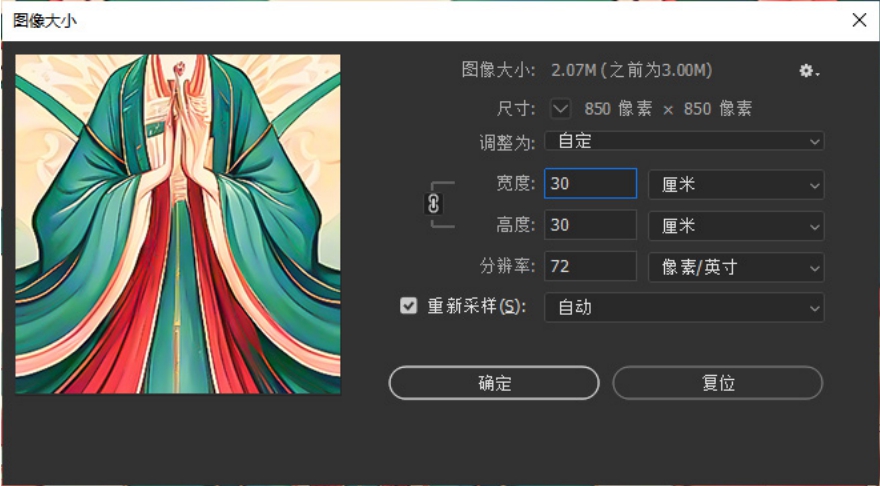Click the image preview thumbnail
The height and width of the screenshot is (486, 880).
178,224
